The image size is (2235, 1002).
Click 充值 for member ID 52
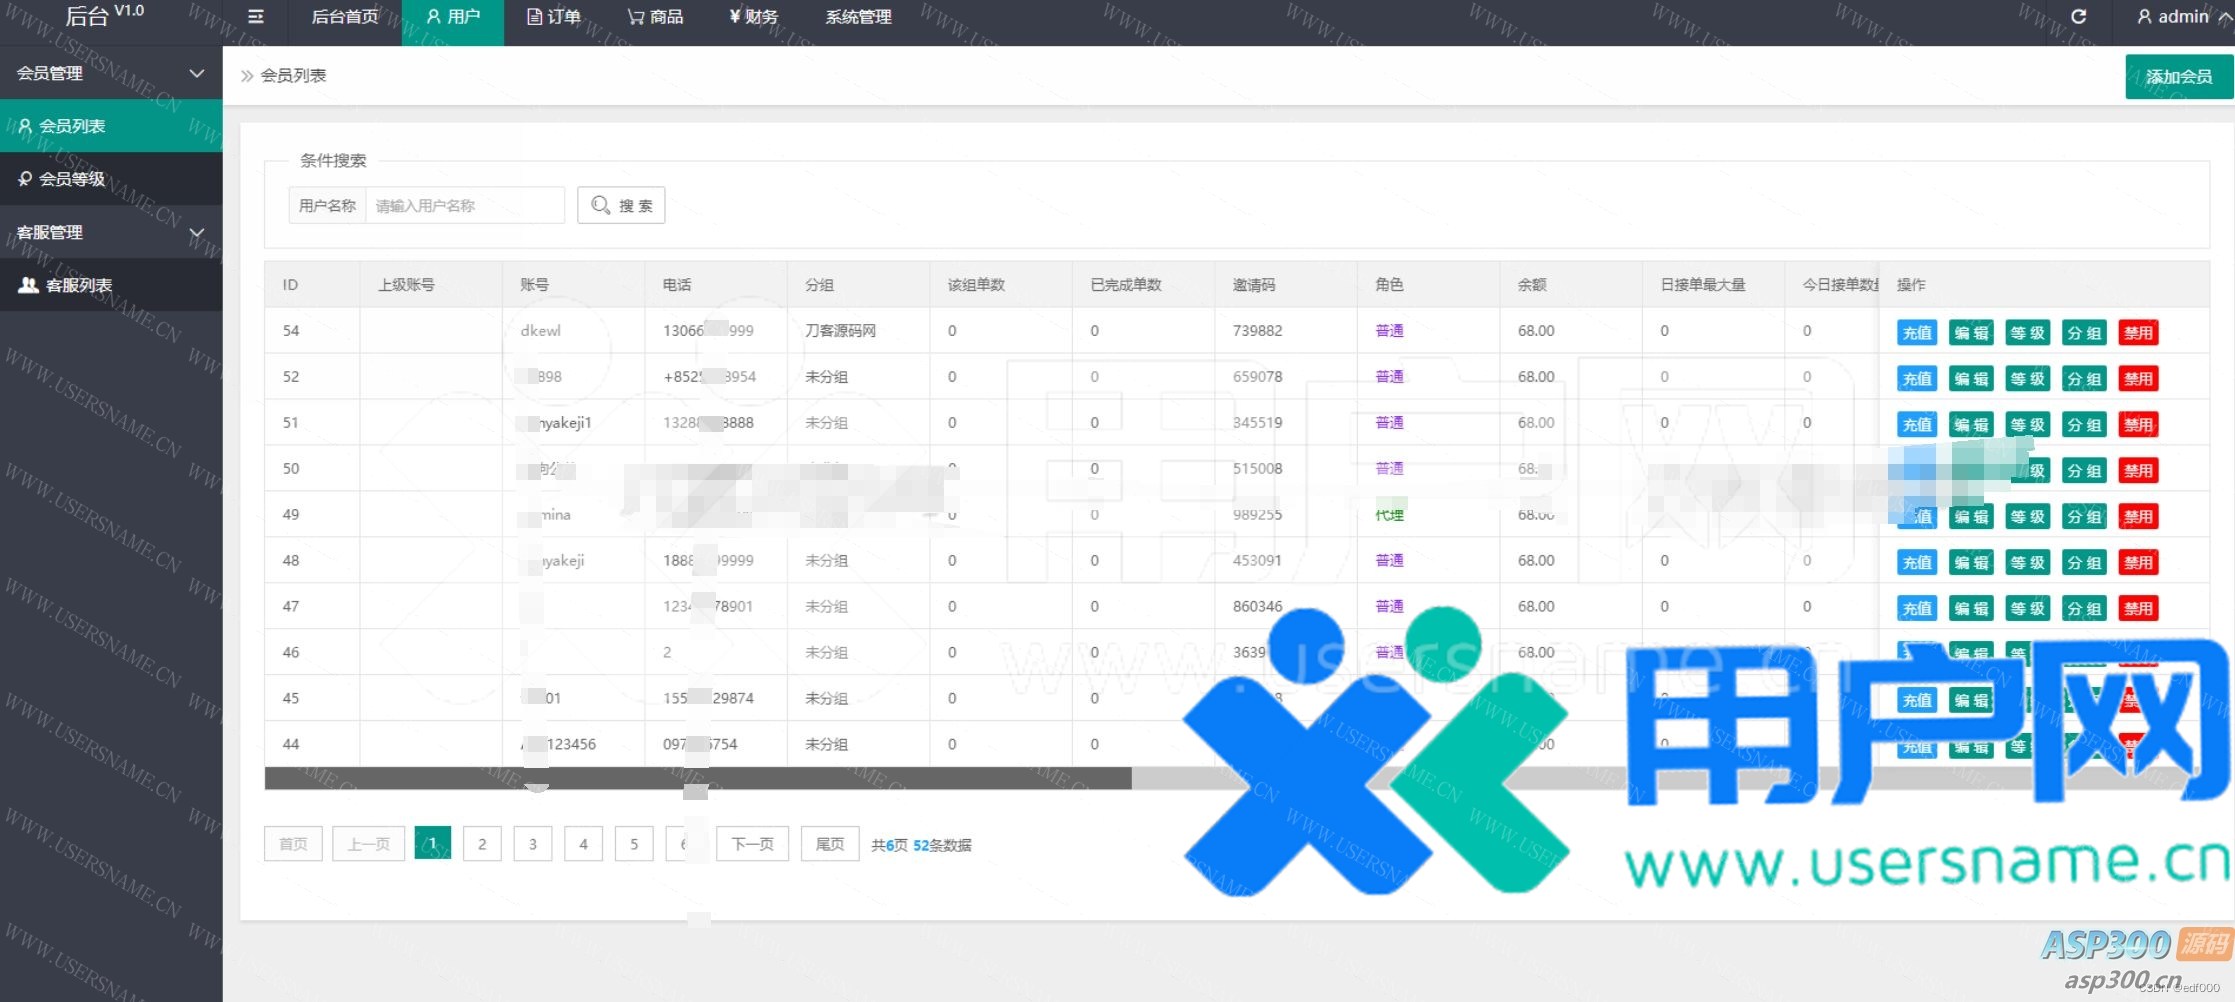1917,379
